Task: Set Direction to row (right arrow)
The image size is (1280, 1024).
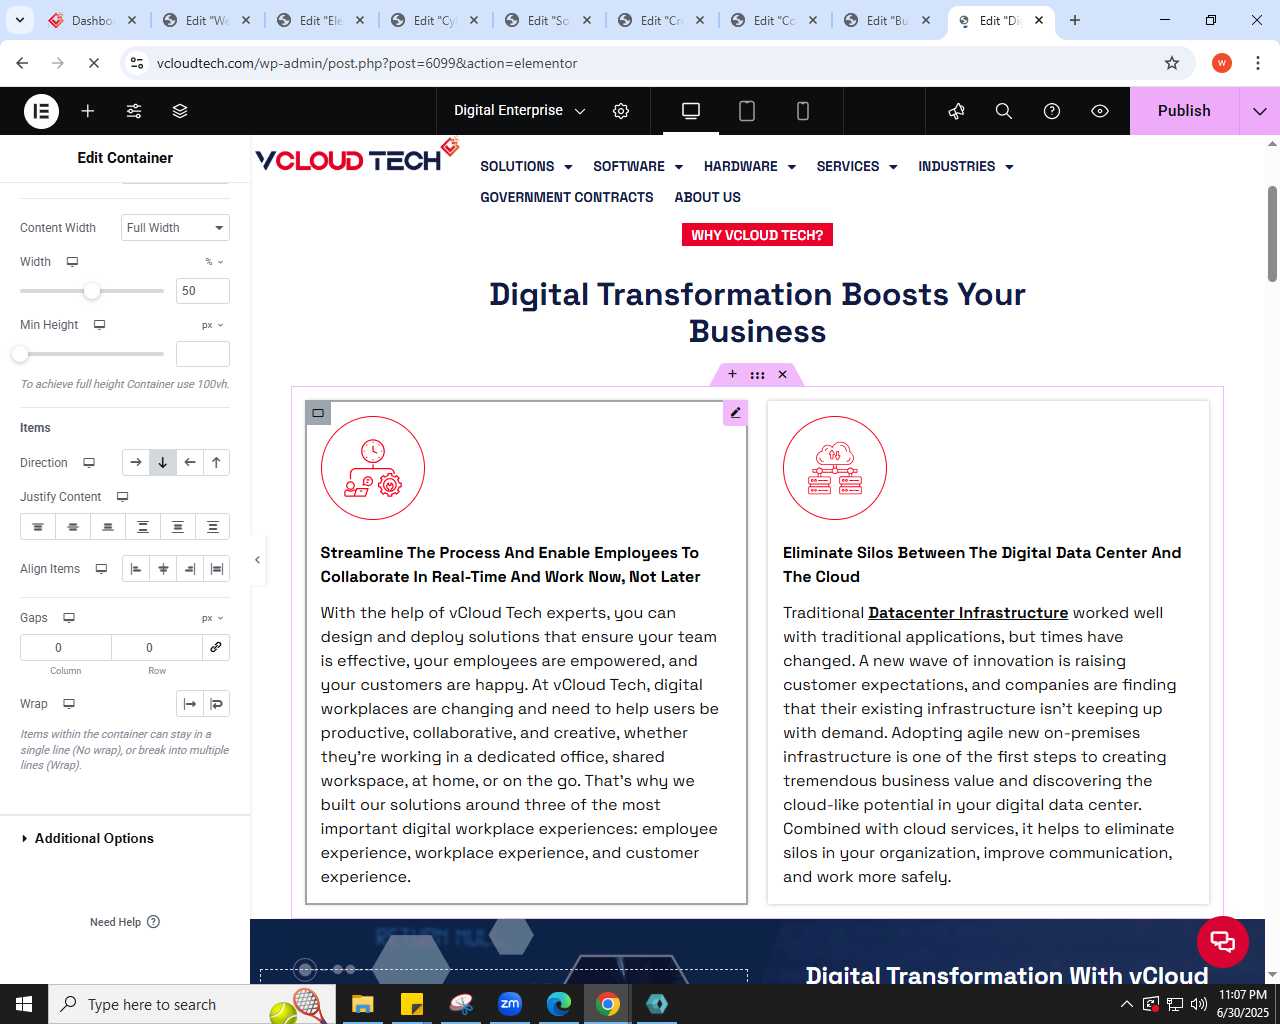Action: point(136,462)
